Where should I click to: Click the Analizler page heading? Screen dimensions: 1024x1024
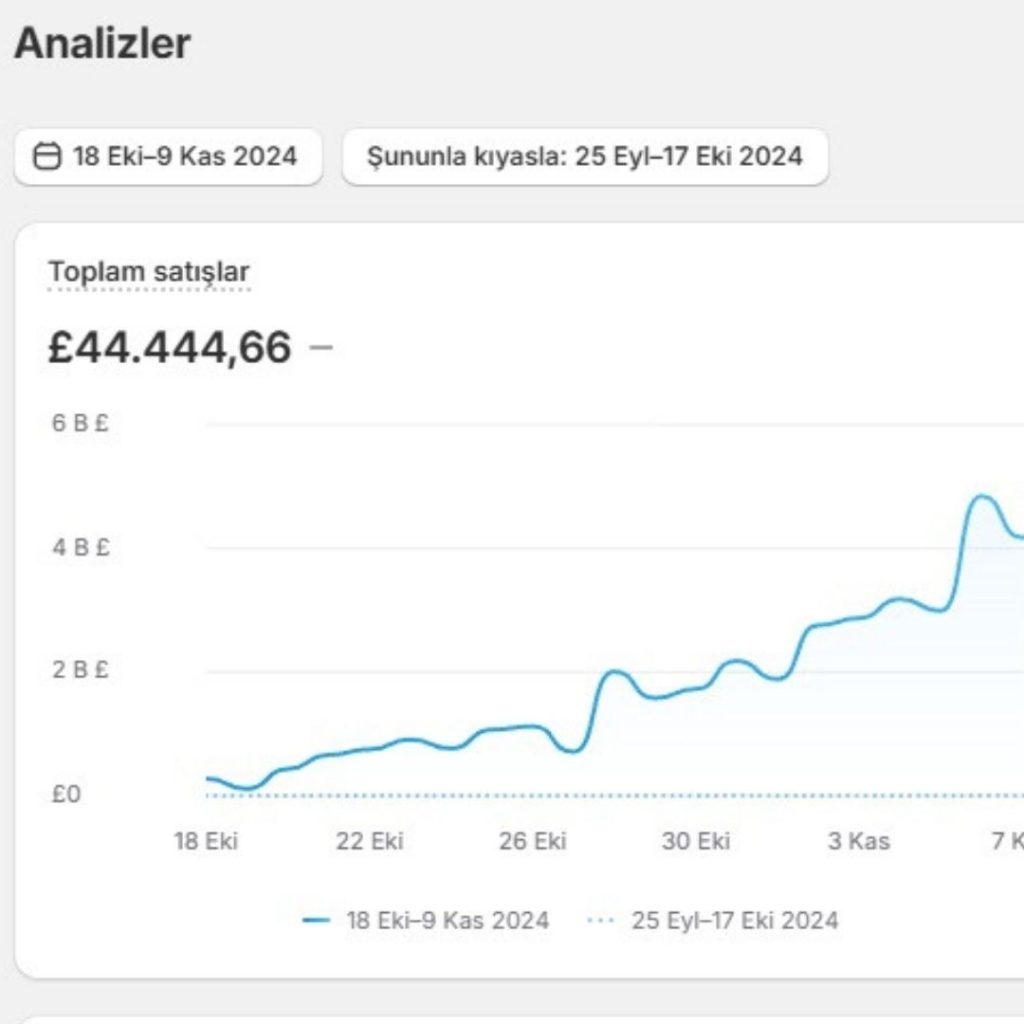(102, 43)
